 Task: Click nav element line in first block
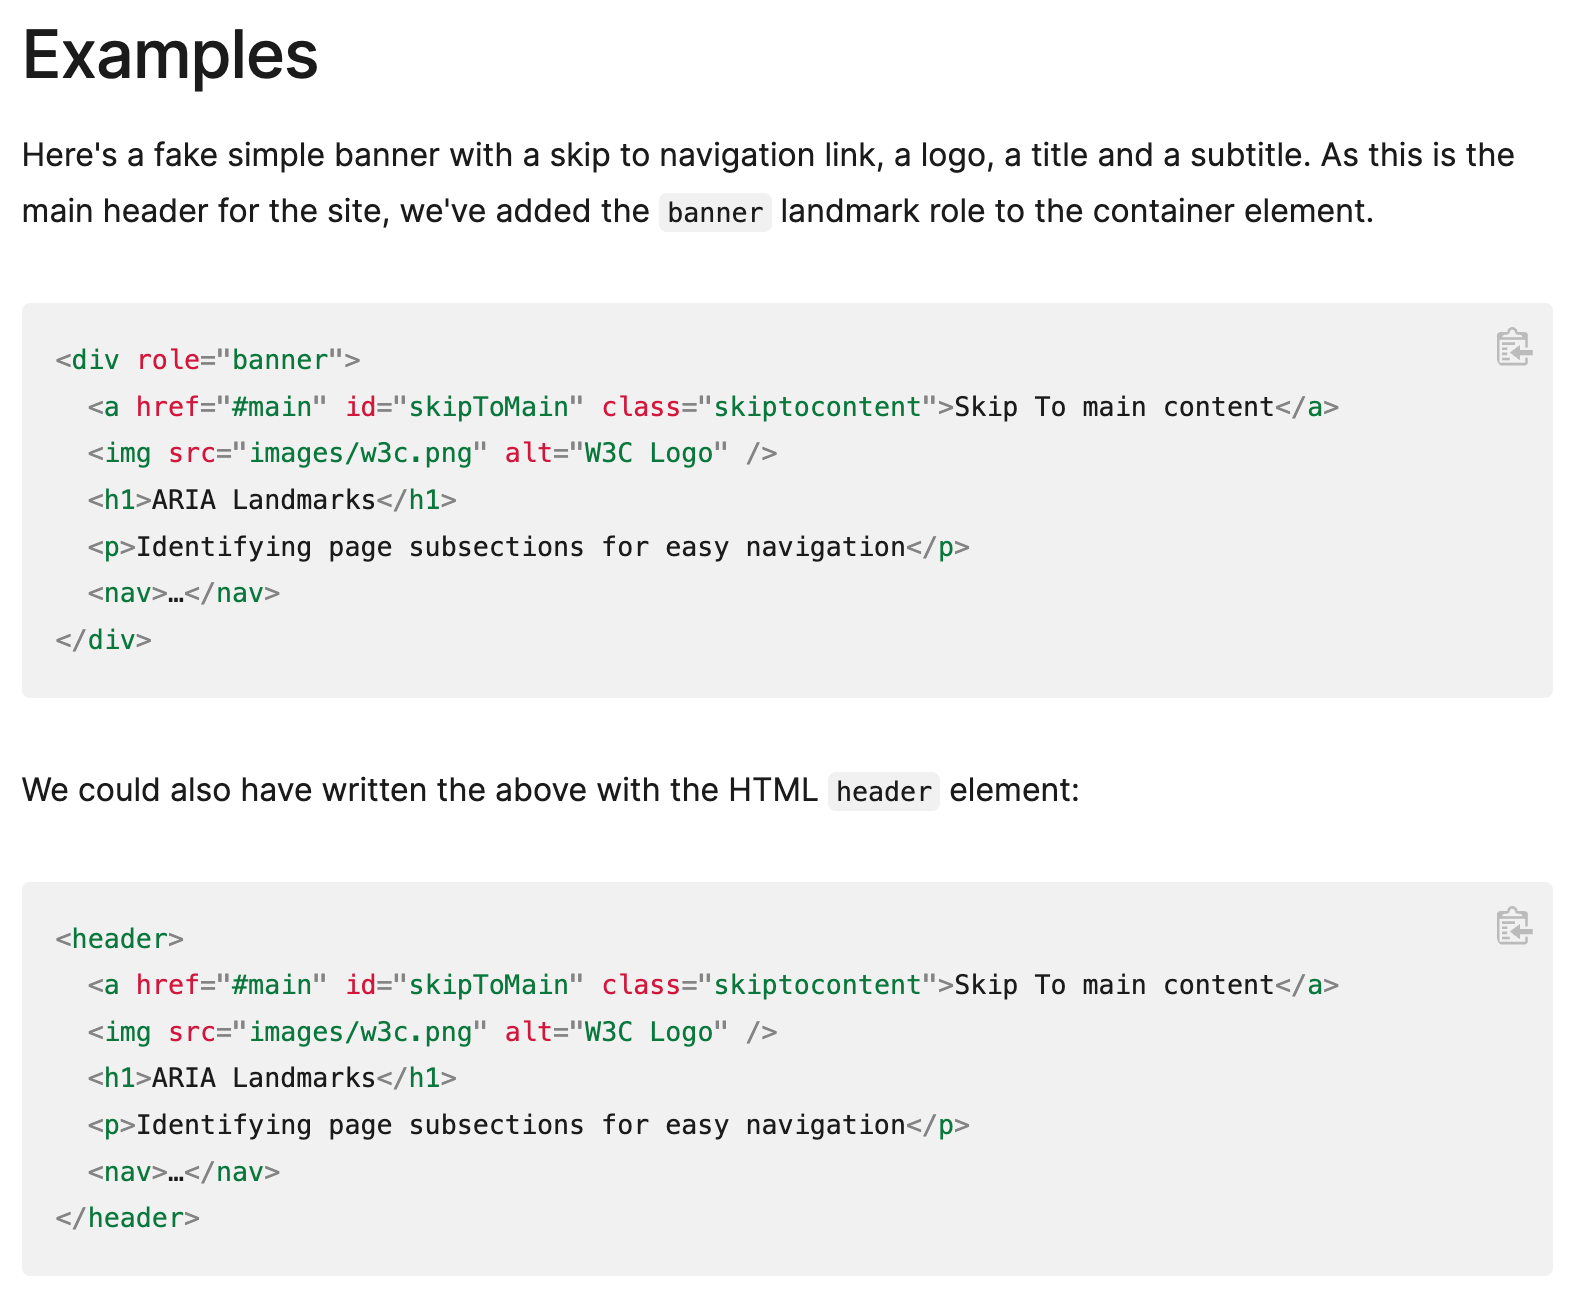click(184, 593)
